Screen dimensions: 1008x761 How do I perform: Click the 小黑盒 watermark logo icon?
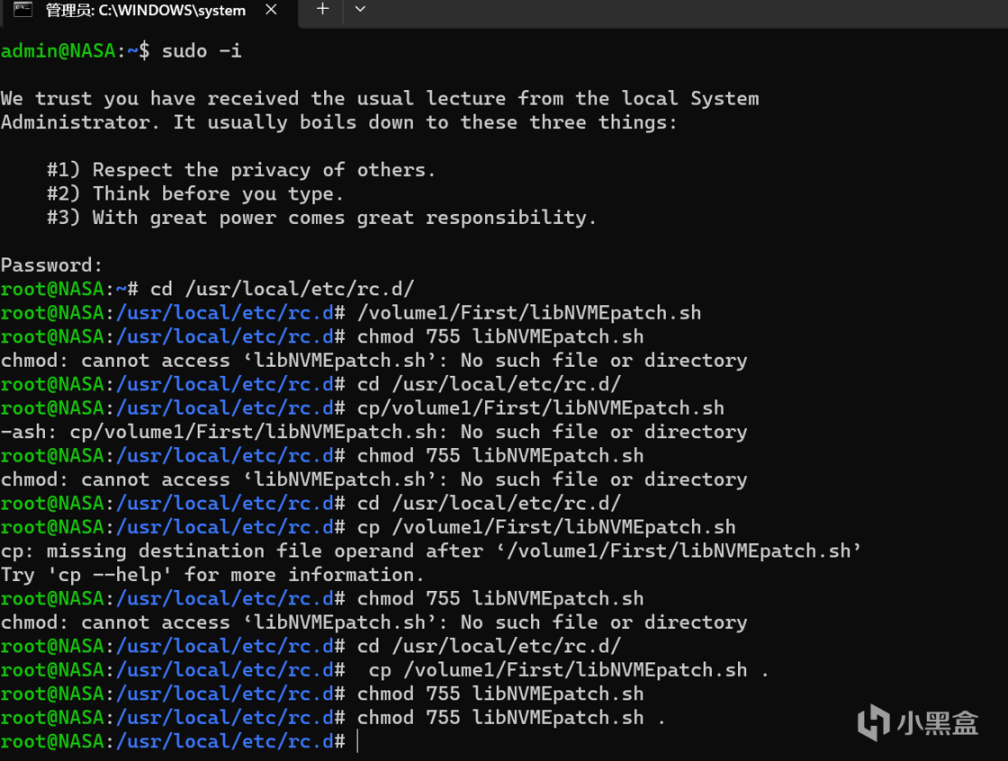pos(875,722)
